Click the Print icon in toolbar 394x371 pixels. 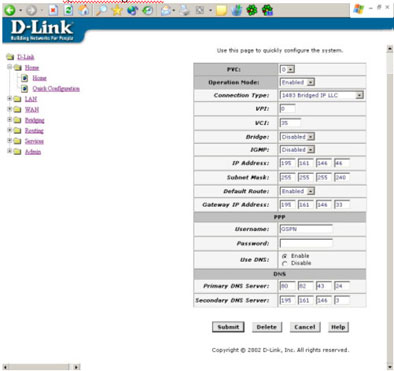(x=184, y=11)
